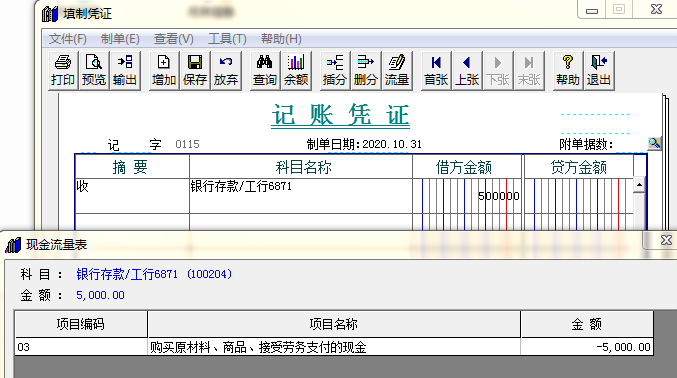Click 制单日期 value 2020.10.31
Image resolution: width=677 pixels, height=378 pixels.
pyautogui.click(x=392, y=144)
